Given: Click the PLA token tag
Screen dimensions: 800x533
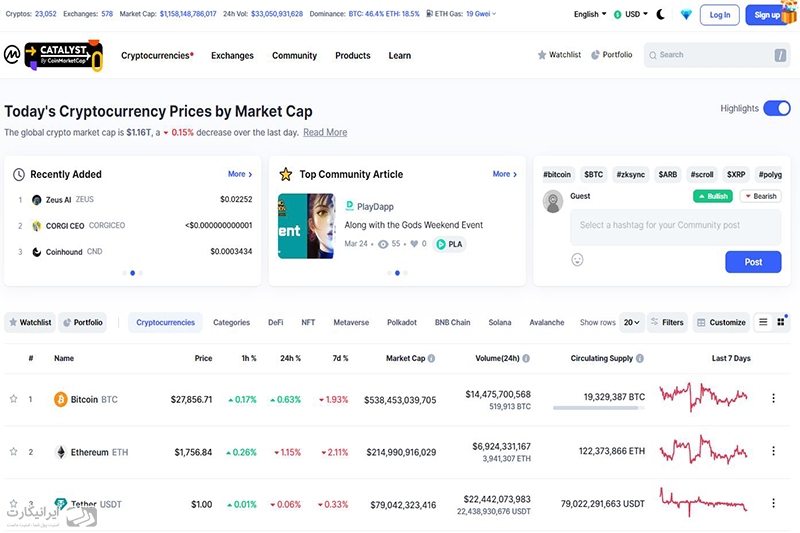Looking at the screenshot, I should tap(449, 244).
